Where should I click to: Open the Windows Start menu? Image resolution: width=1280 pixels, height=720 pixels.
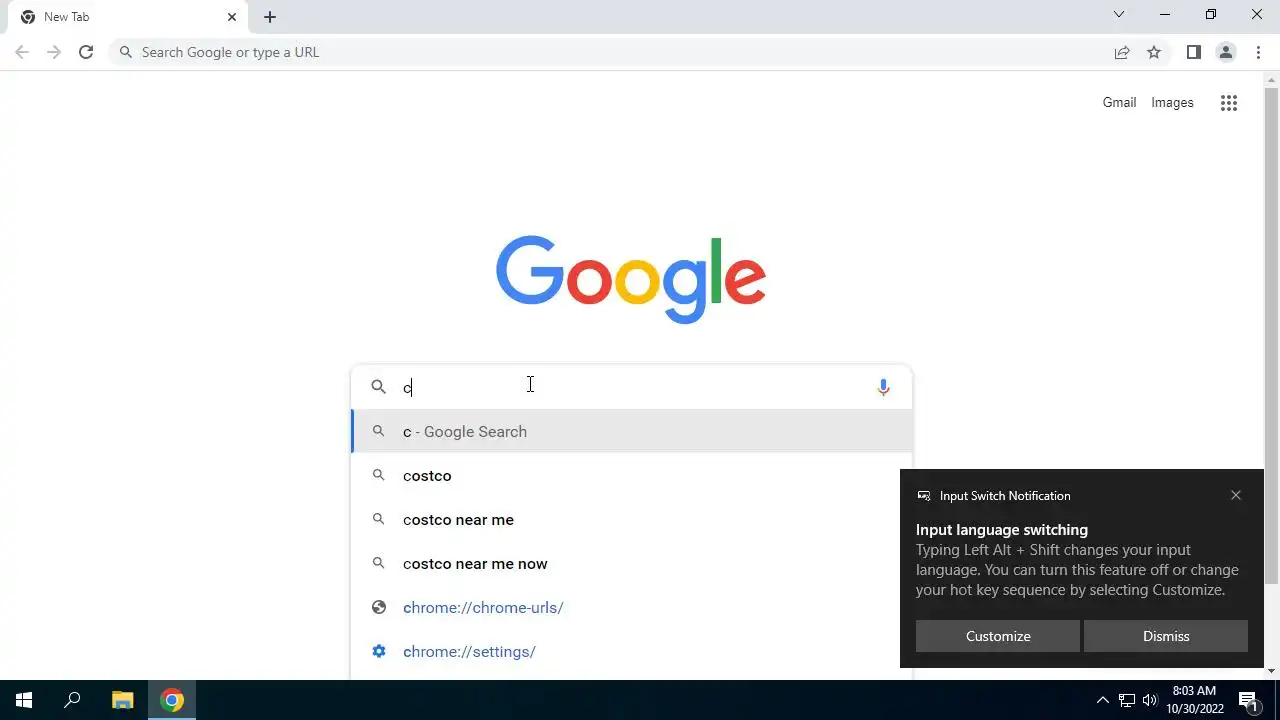[24, 700]
